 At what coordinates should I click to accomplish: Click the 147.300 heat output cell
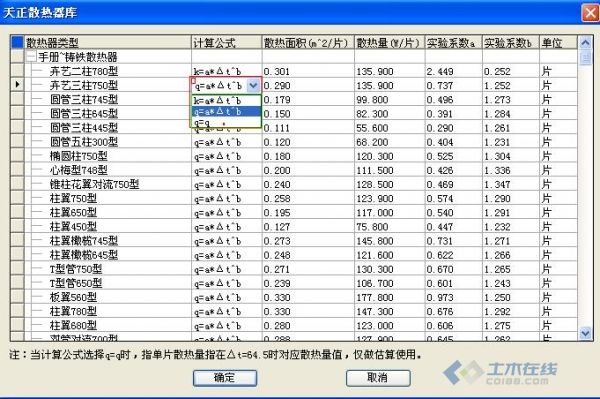coord(390,312)
